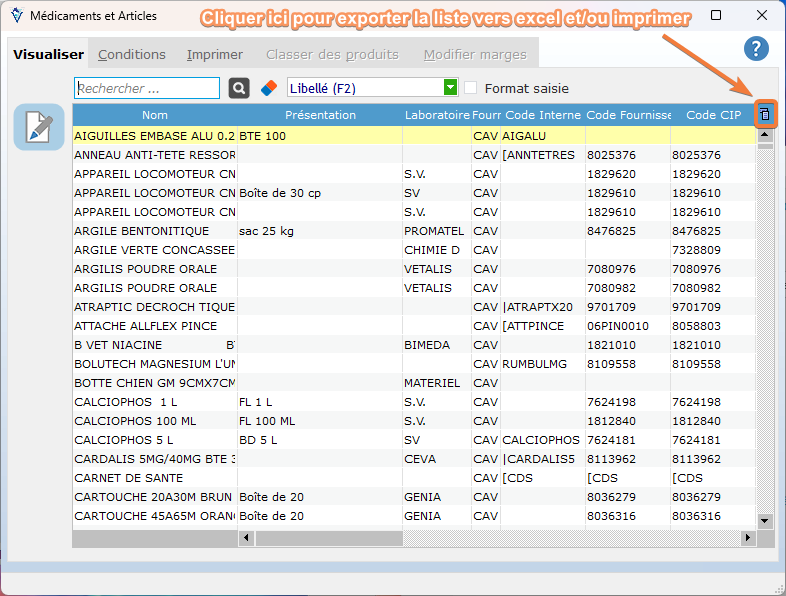Sort by the Nom column header

[x=155, y=115]
